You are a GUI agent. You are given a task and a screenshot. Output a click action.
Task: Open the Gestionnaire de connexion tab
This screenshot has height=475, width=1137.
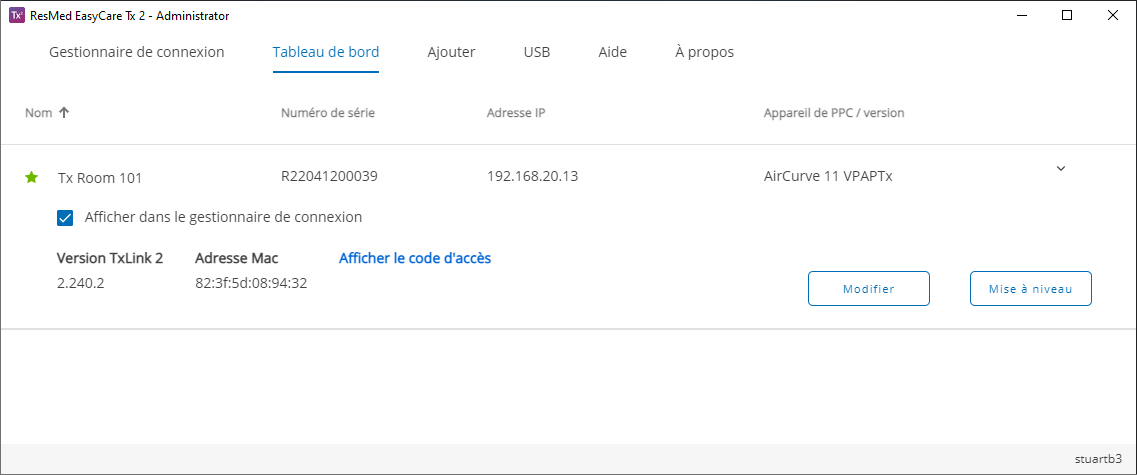(136, 52)
